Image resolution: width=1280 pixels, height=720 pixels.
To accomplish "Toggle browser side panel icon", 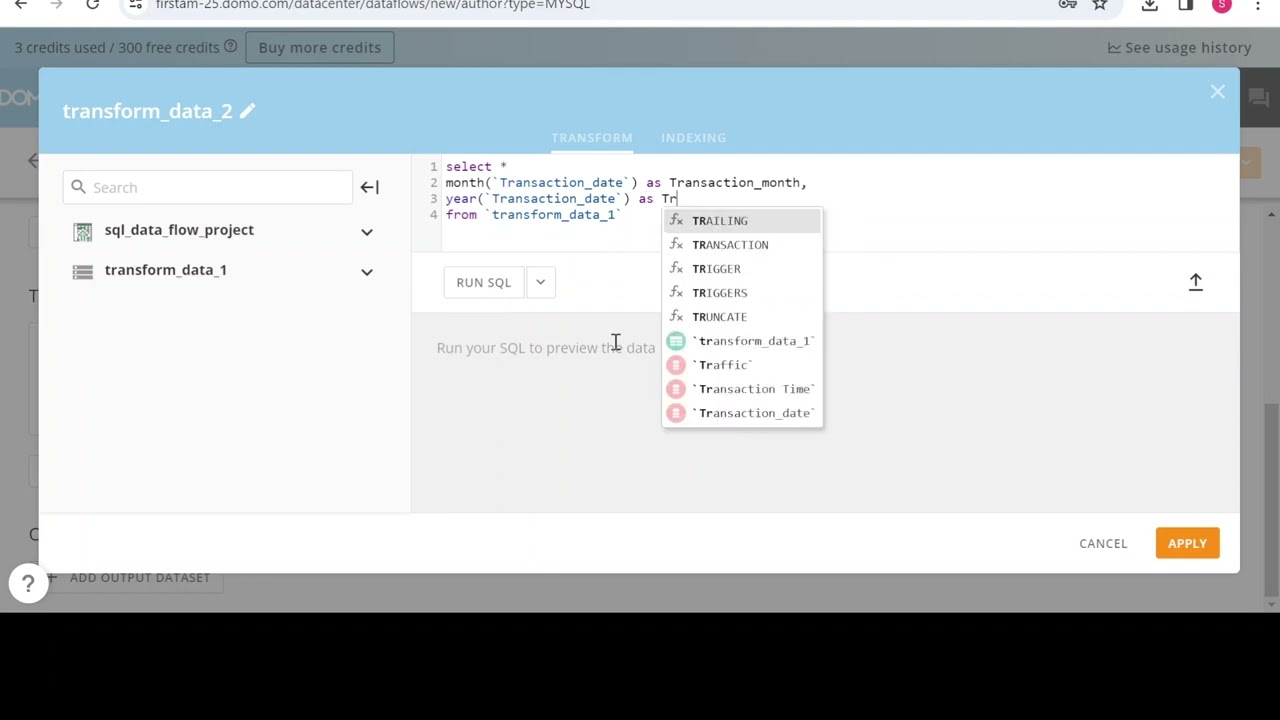I will click(1186, 5).
